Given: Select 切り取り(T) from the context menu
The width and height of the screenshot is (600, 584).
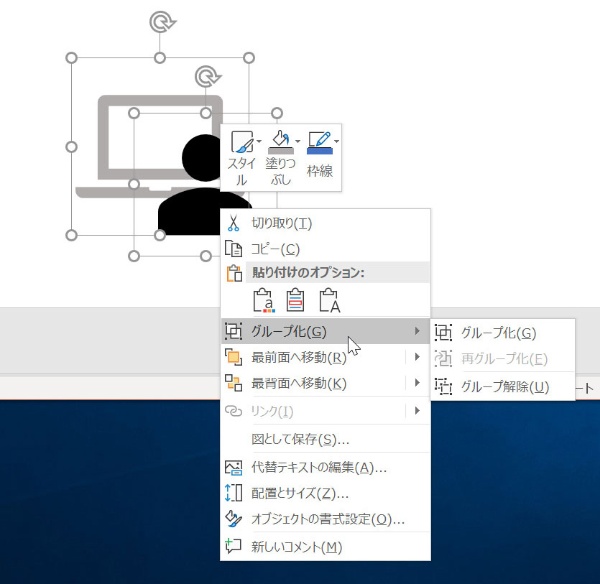Looking at the screenshot, I should pos(281,223).
